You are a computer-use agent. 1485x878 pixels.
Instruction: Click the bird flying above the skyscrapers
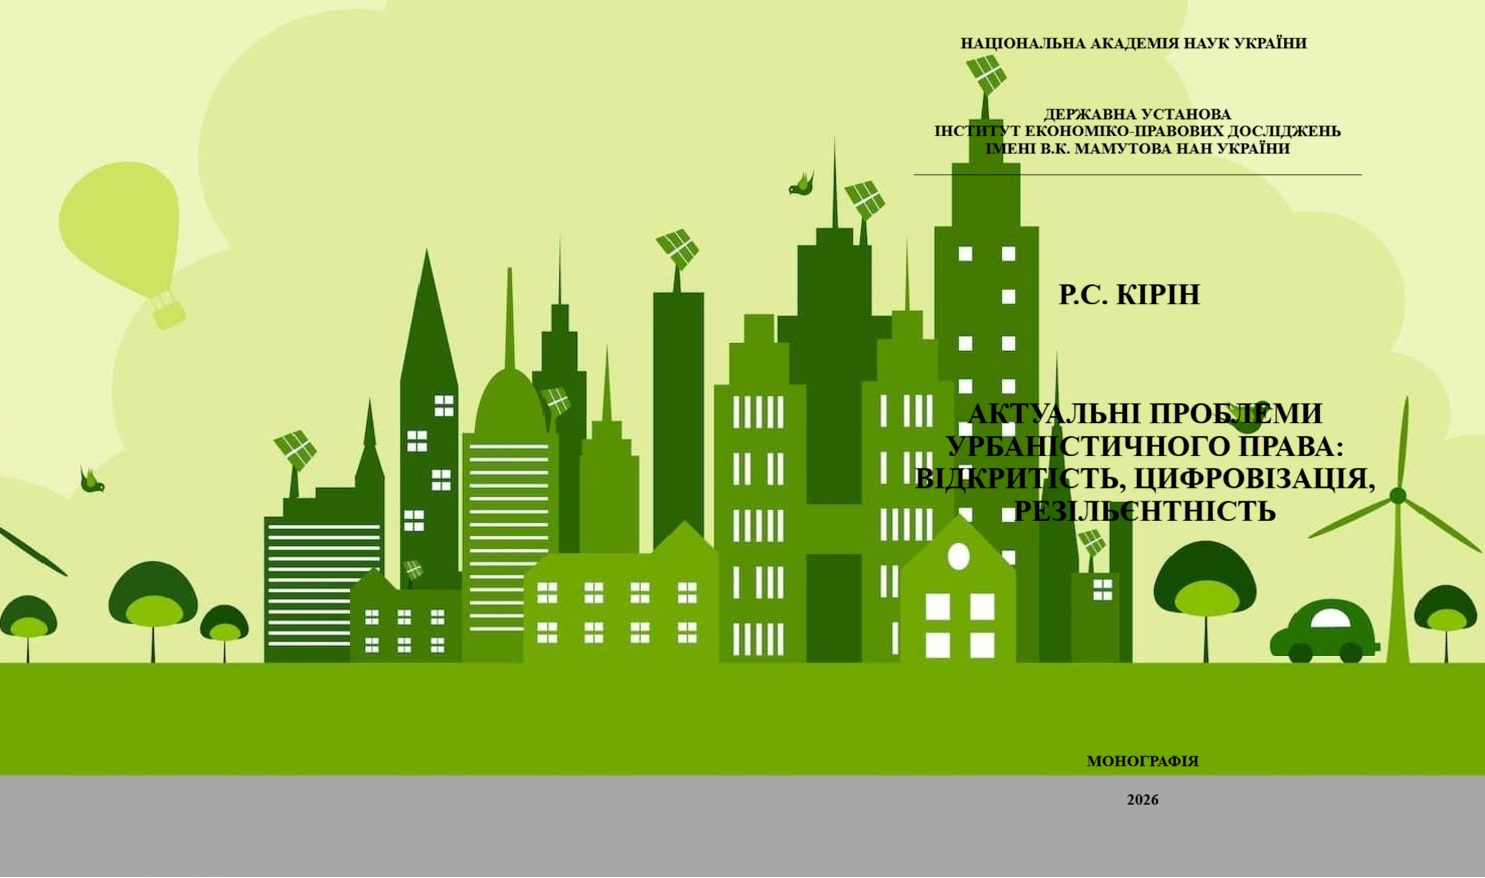click(x=801, y=185)
